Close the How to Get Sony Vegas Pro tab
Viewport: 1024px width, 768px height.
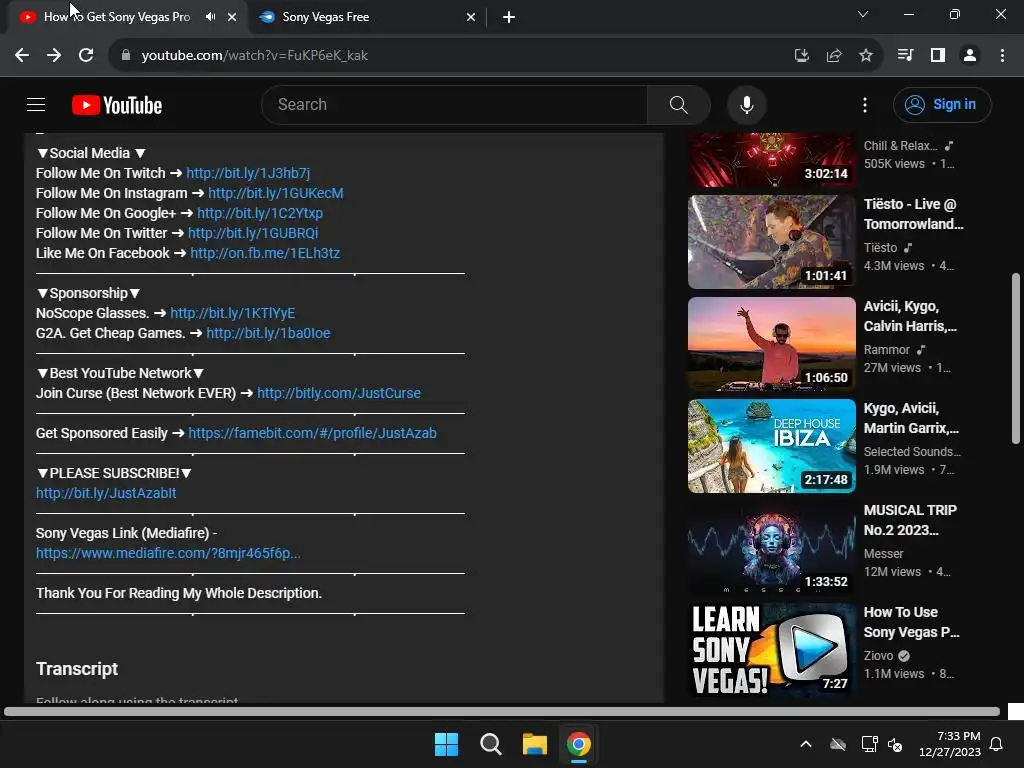(232, 17)
